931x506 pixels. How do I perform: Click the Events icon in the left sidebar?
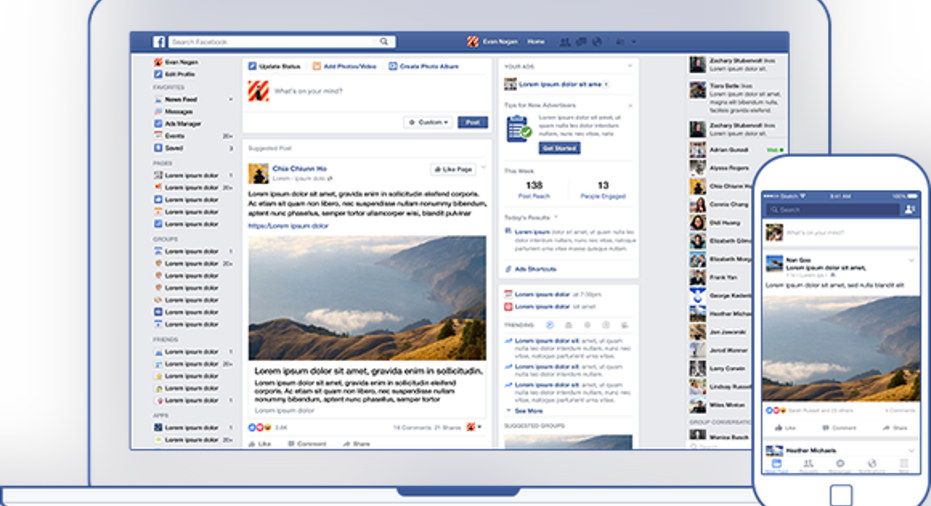click(x=158, y=136)
